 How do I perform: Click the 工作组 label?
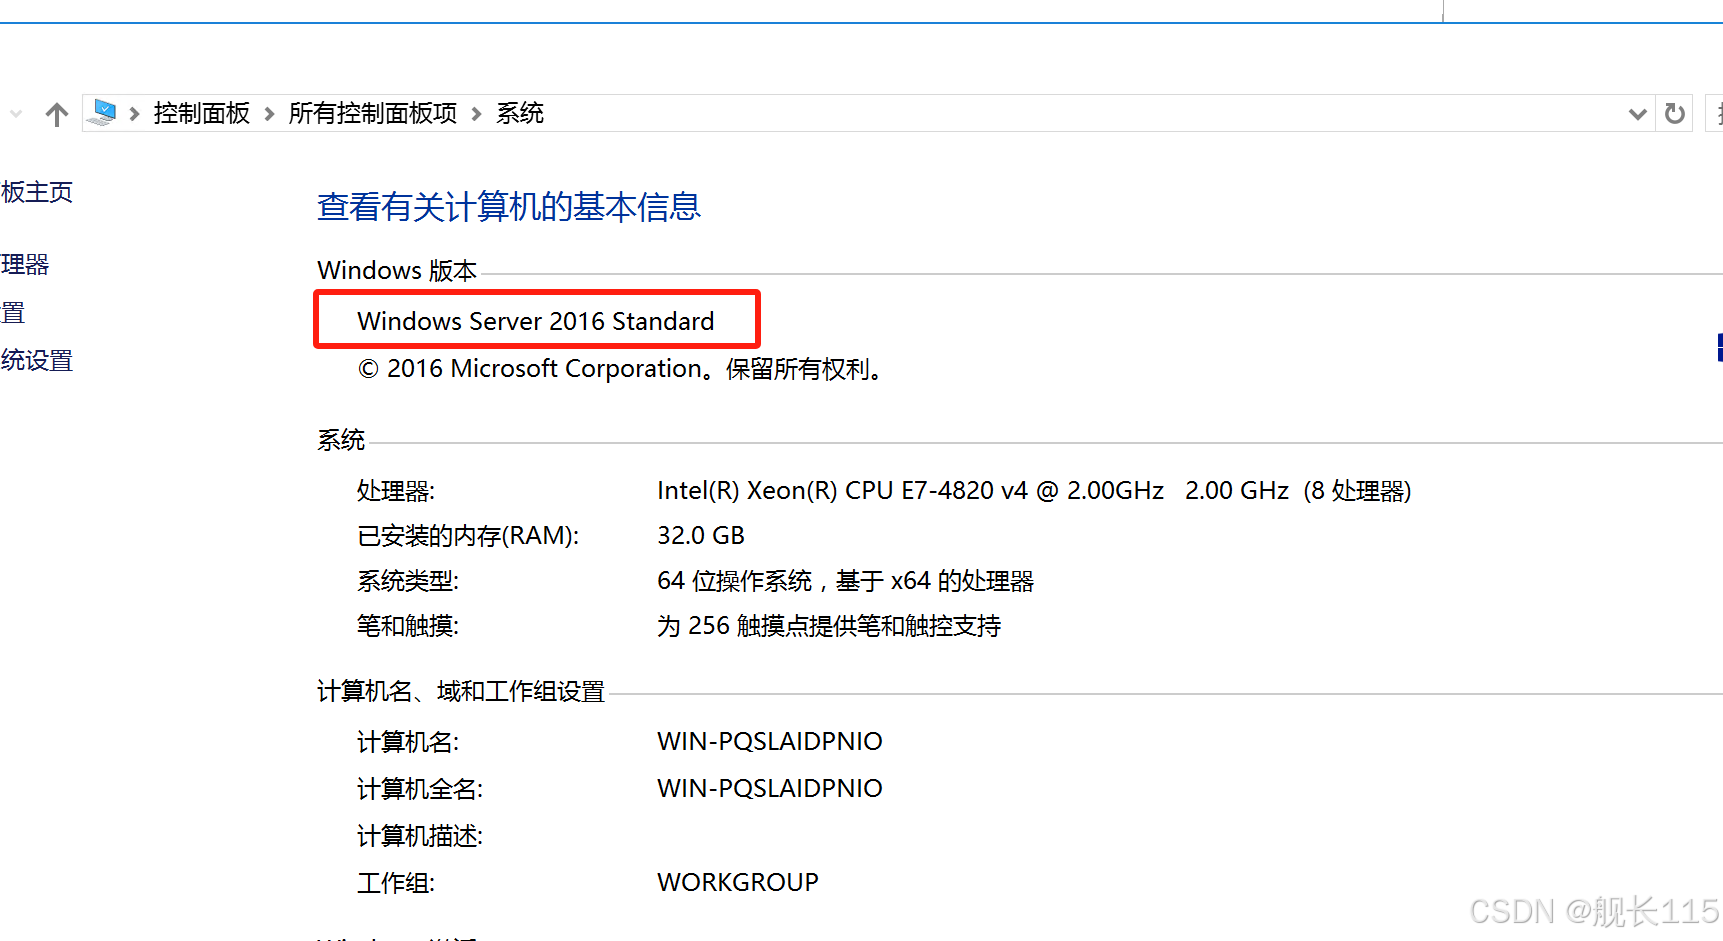click(396, 883)
